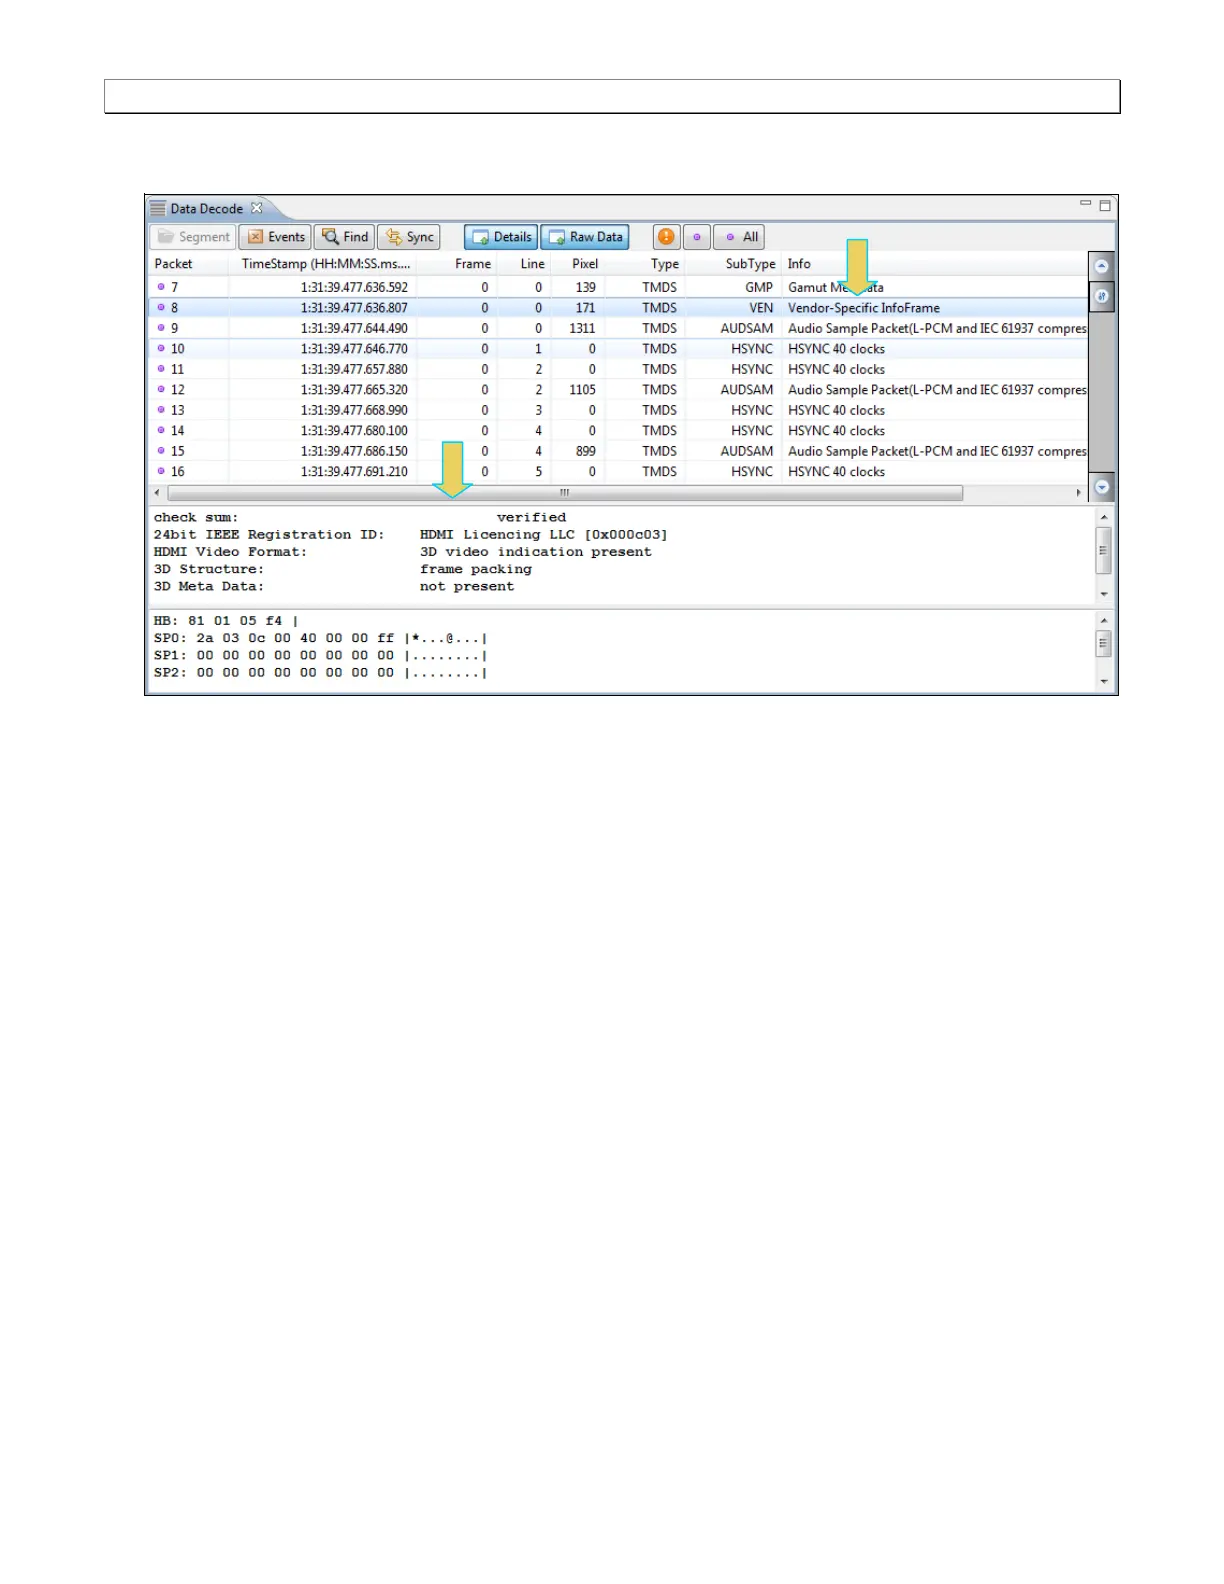The image size is (1224, 1584).
Task: Select packet 15 row number
Action: pyautogui.click(x=177, y=451)
